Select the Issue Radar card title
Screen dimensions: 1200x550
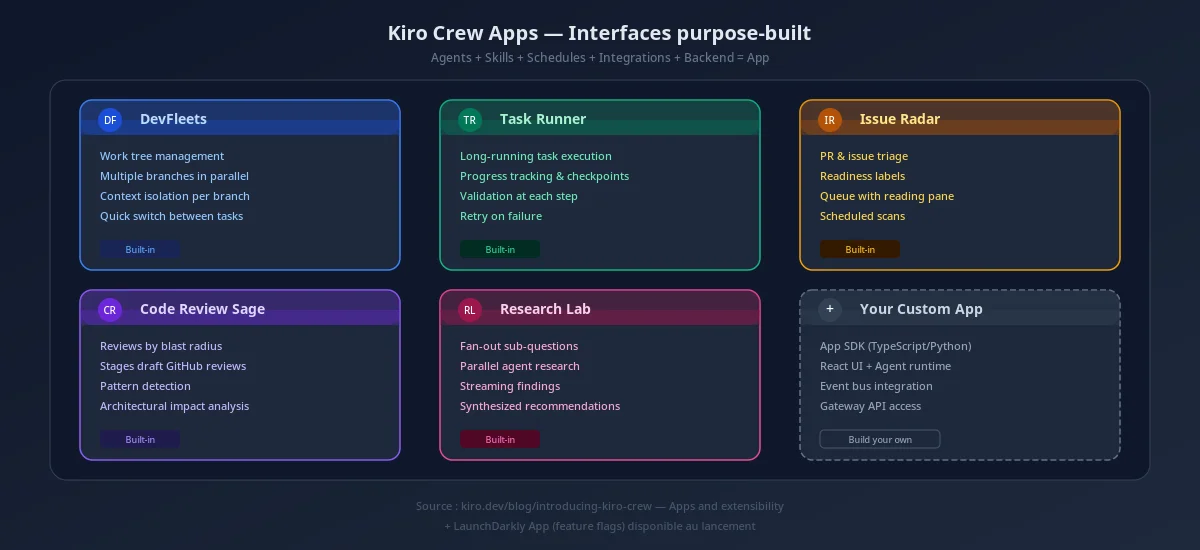point(900,119)
